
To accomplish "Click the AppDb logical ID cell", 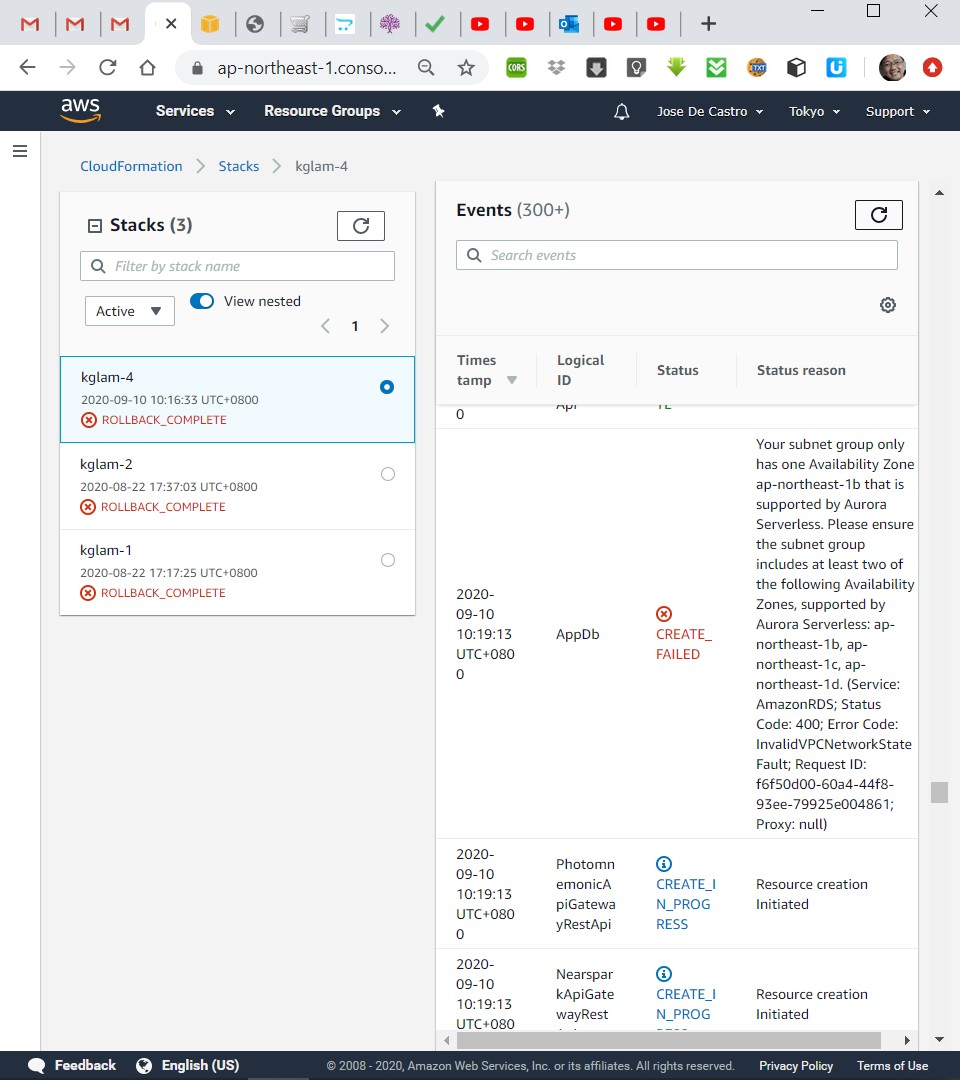I will point(578,634).
